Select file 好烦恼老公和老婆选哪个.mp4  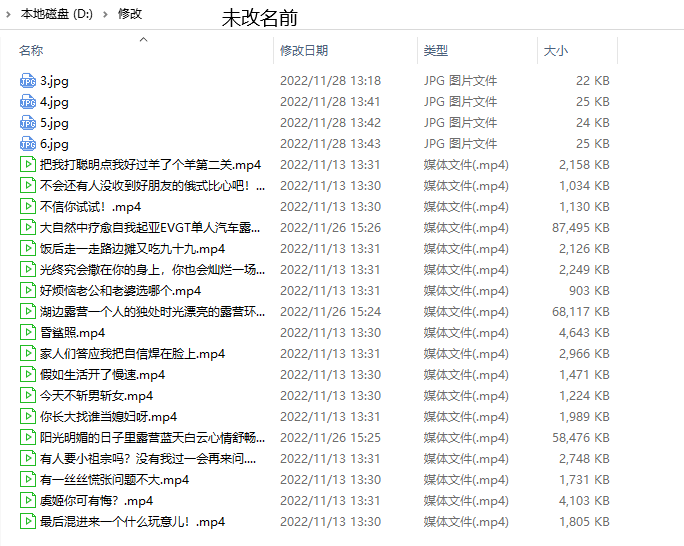click(120, 290)
